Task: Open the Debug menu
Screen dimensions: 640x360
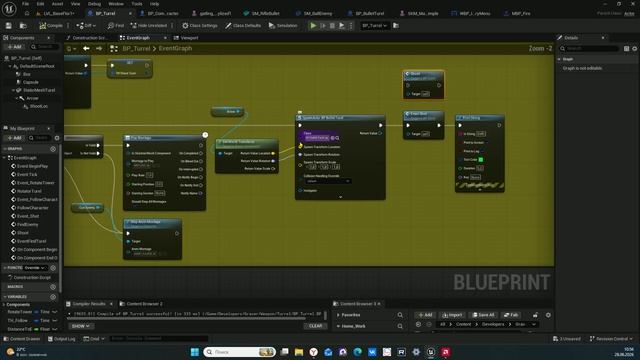Action: coord(94,4)
